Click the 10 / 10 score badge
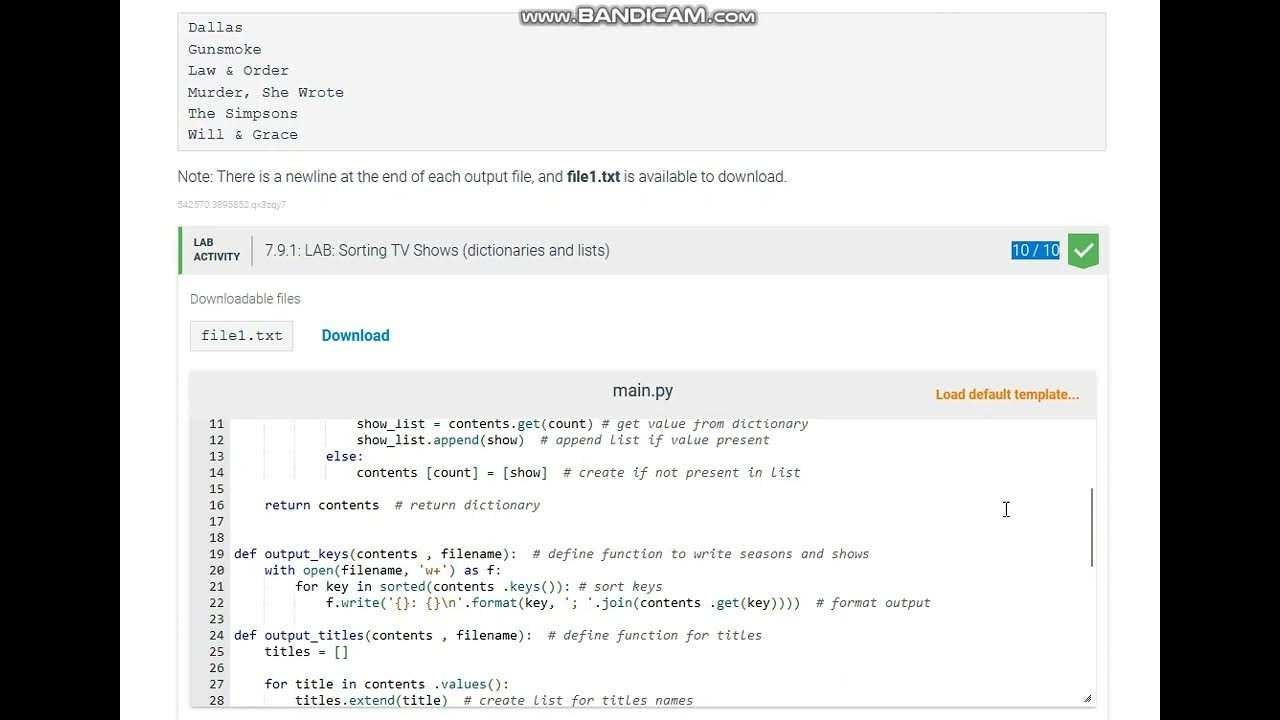The height and width of the screenshot is (720, 1280). (1035, 251)
